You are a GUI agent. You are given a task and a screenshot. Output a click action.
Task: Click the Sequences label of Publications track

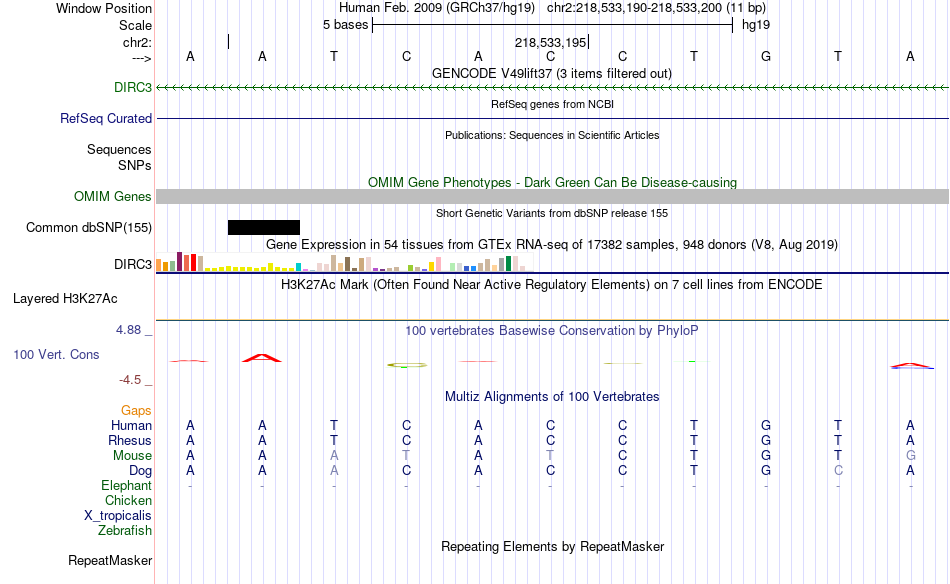pos(119,149)
